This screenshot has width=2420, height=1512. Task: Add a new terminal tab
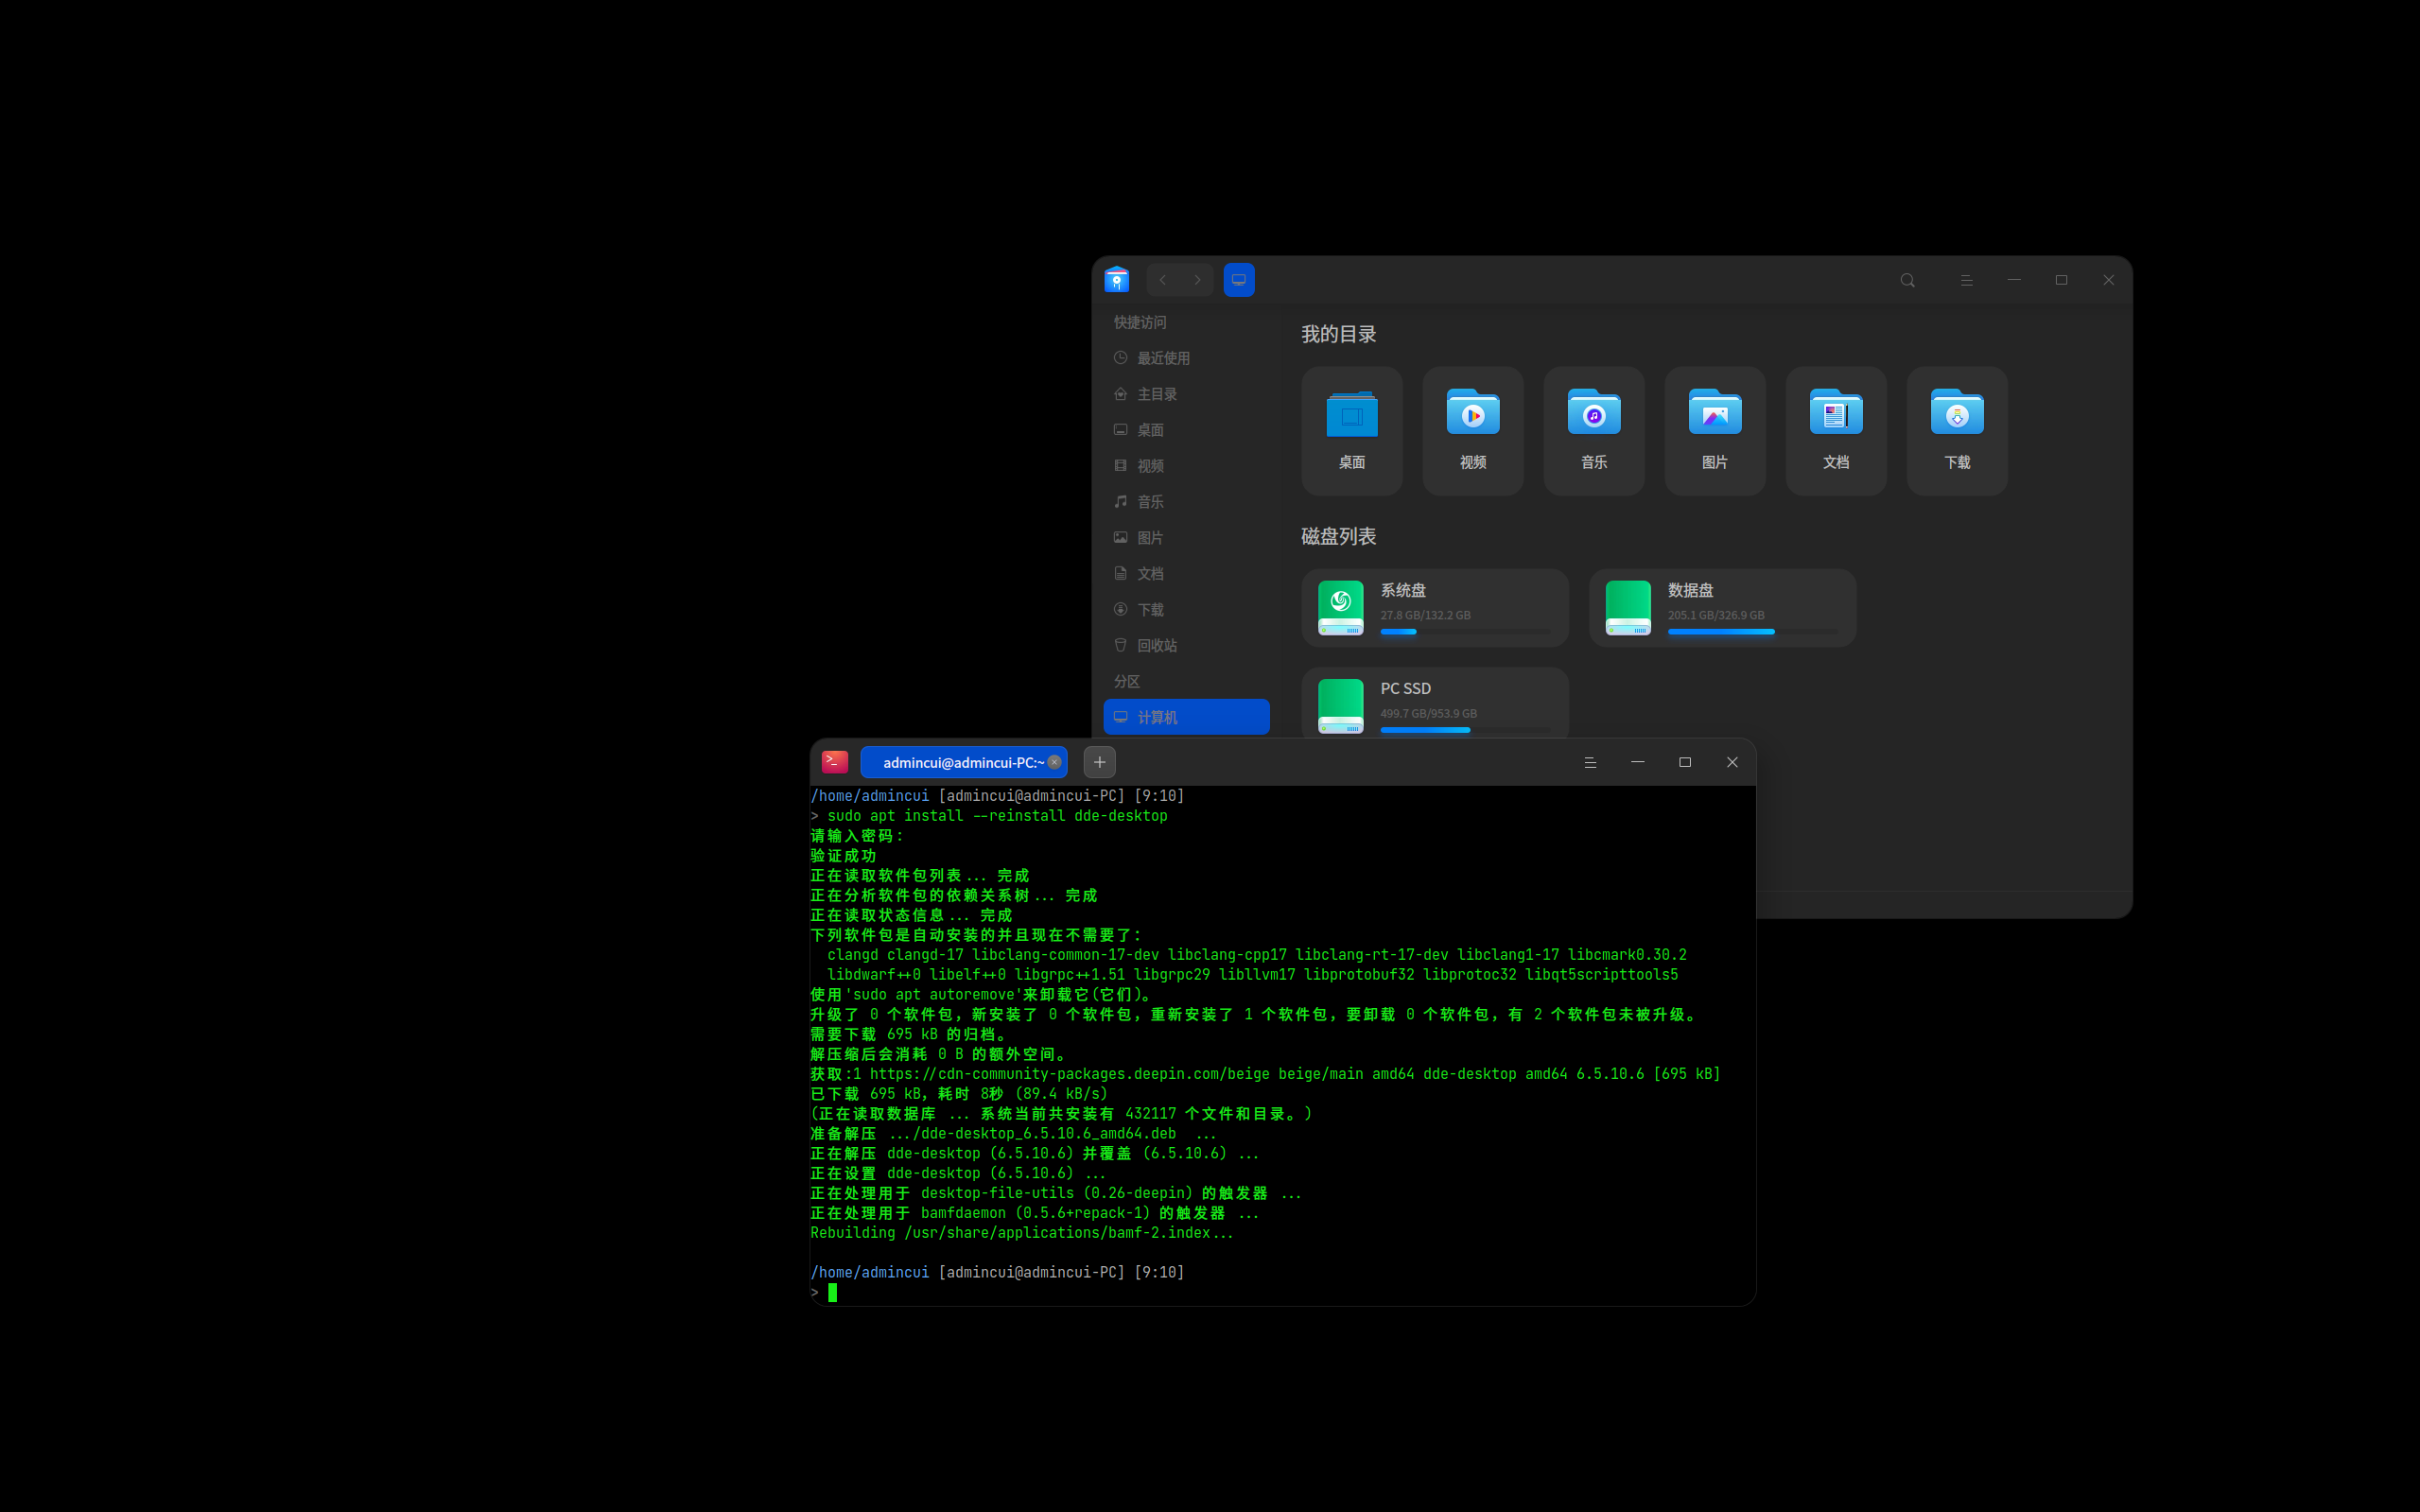[1099, 762]
